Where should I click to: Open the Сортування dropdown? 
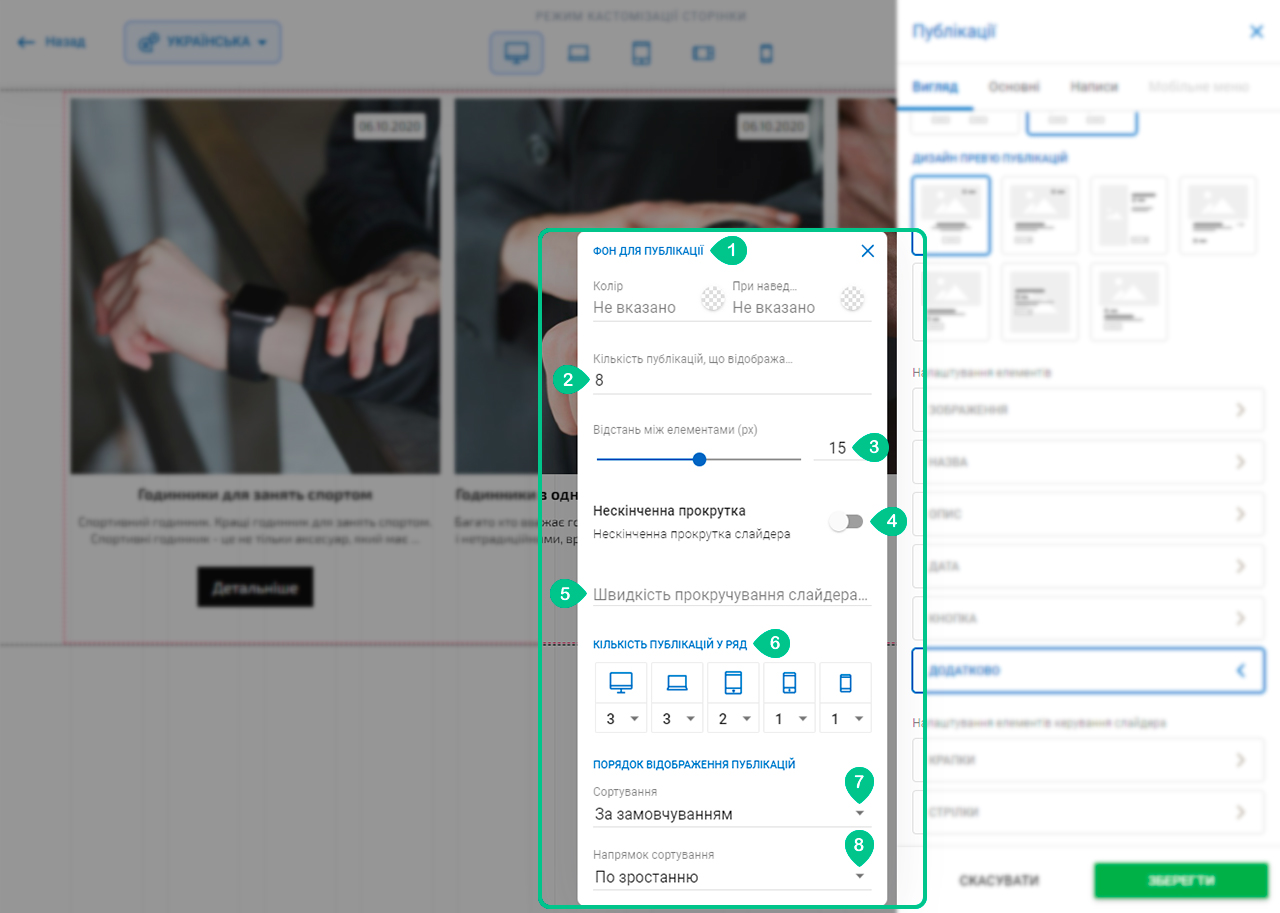(732, 814)
